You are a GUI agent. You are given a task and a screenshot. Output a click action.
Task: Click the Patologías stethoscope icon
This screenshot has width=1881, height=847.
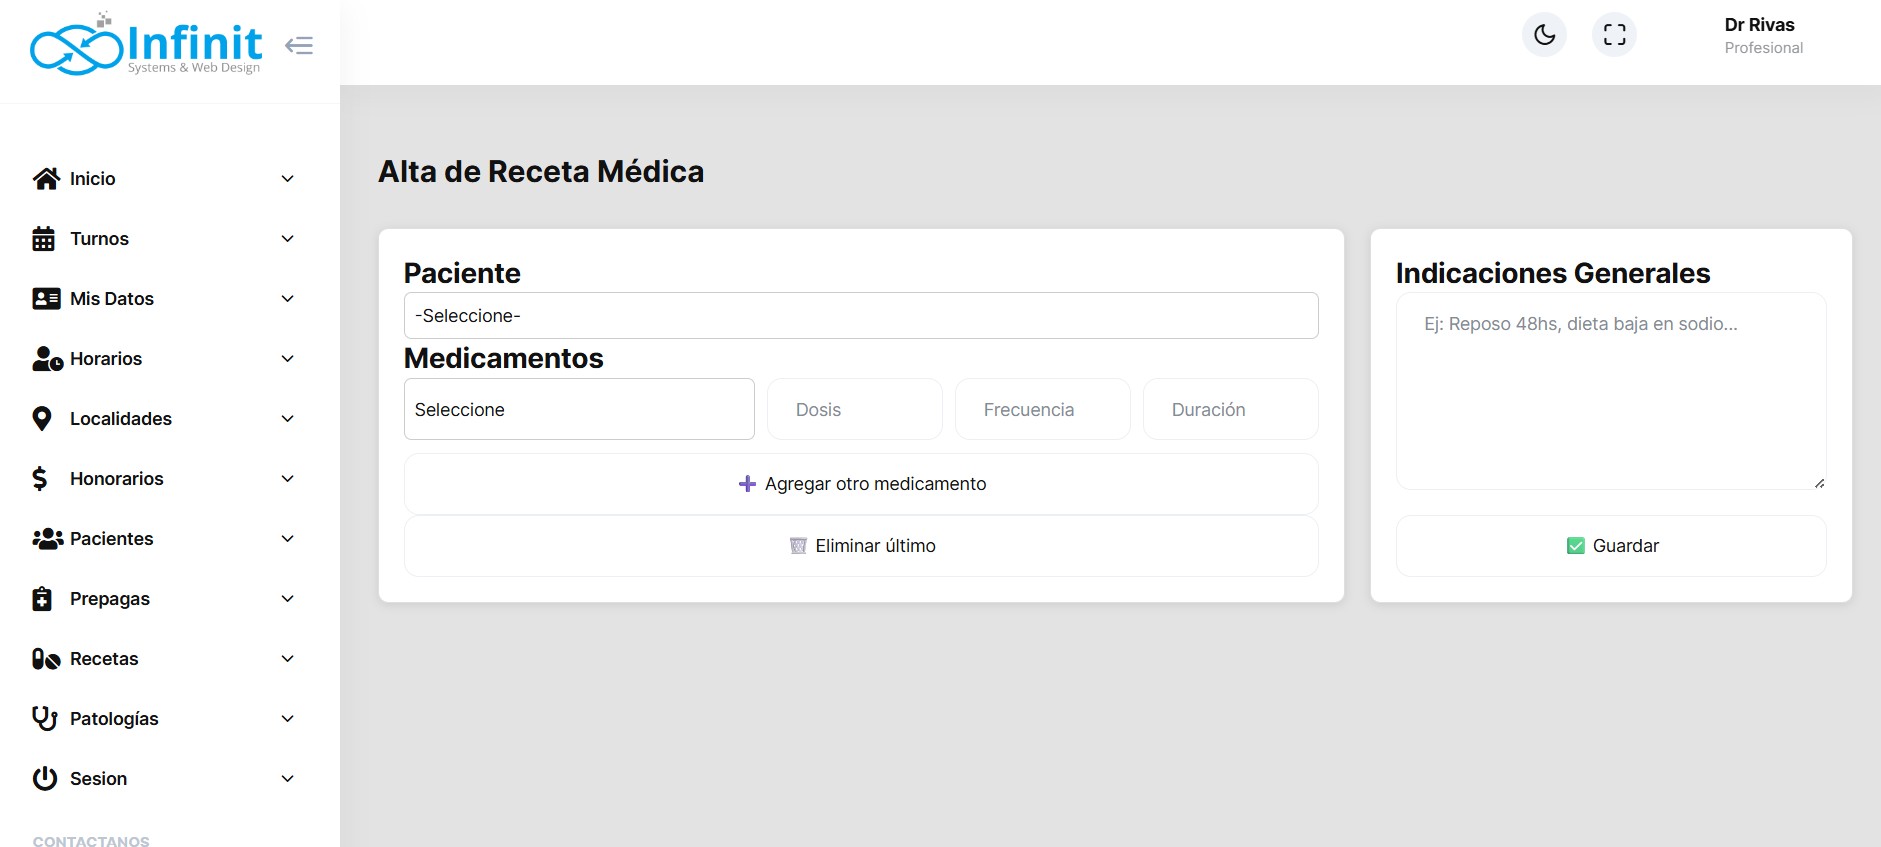(x=45, y=719)
